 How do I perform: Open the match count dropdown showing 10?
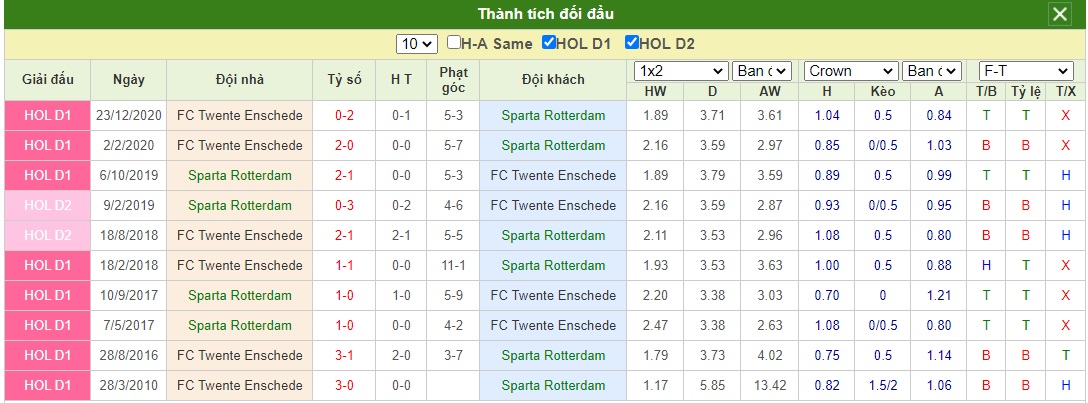417,44
